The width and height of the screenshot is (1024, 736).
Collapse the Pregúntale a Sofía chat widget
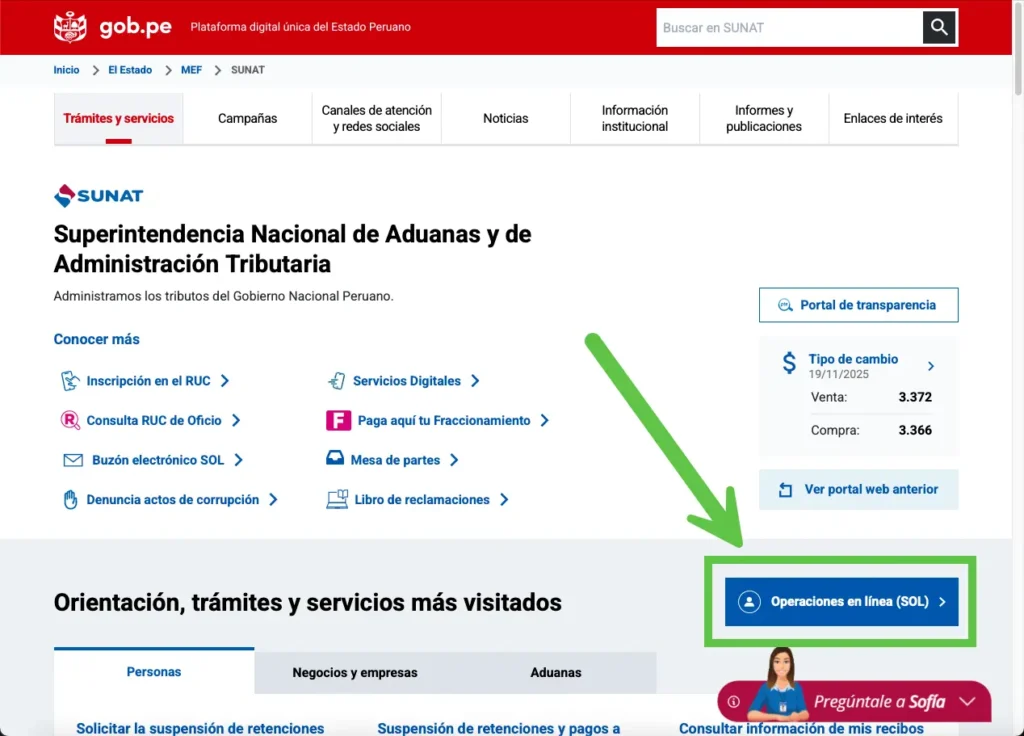(967, 701)
